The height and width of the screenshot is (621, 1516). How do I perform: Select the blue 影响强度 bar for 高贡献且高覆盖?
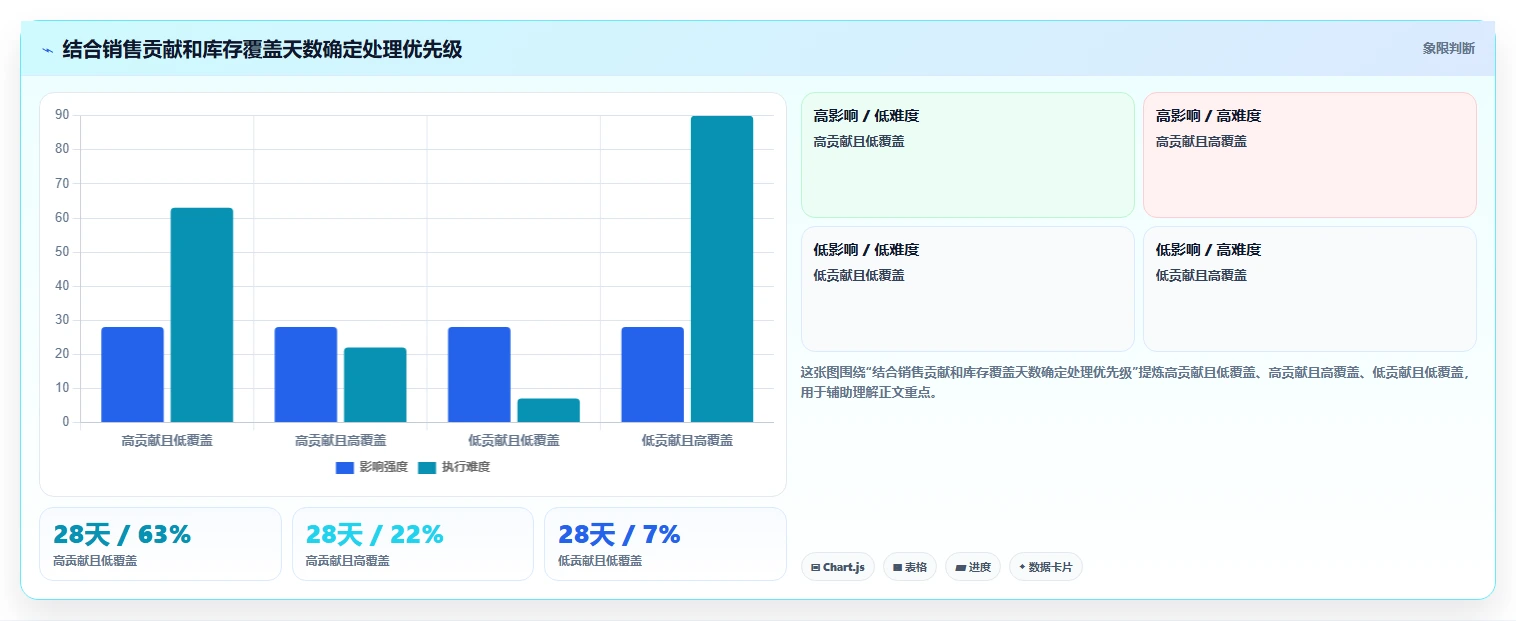306,374
